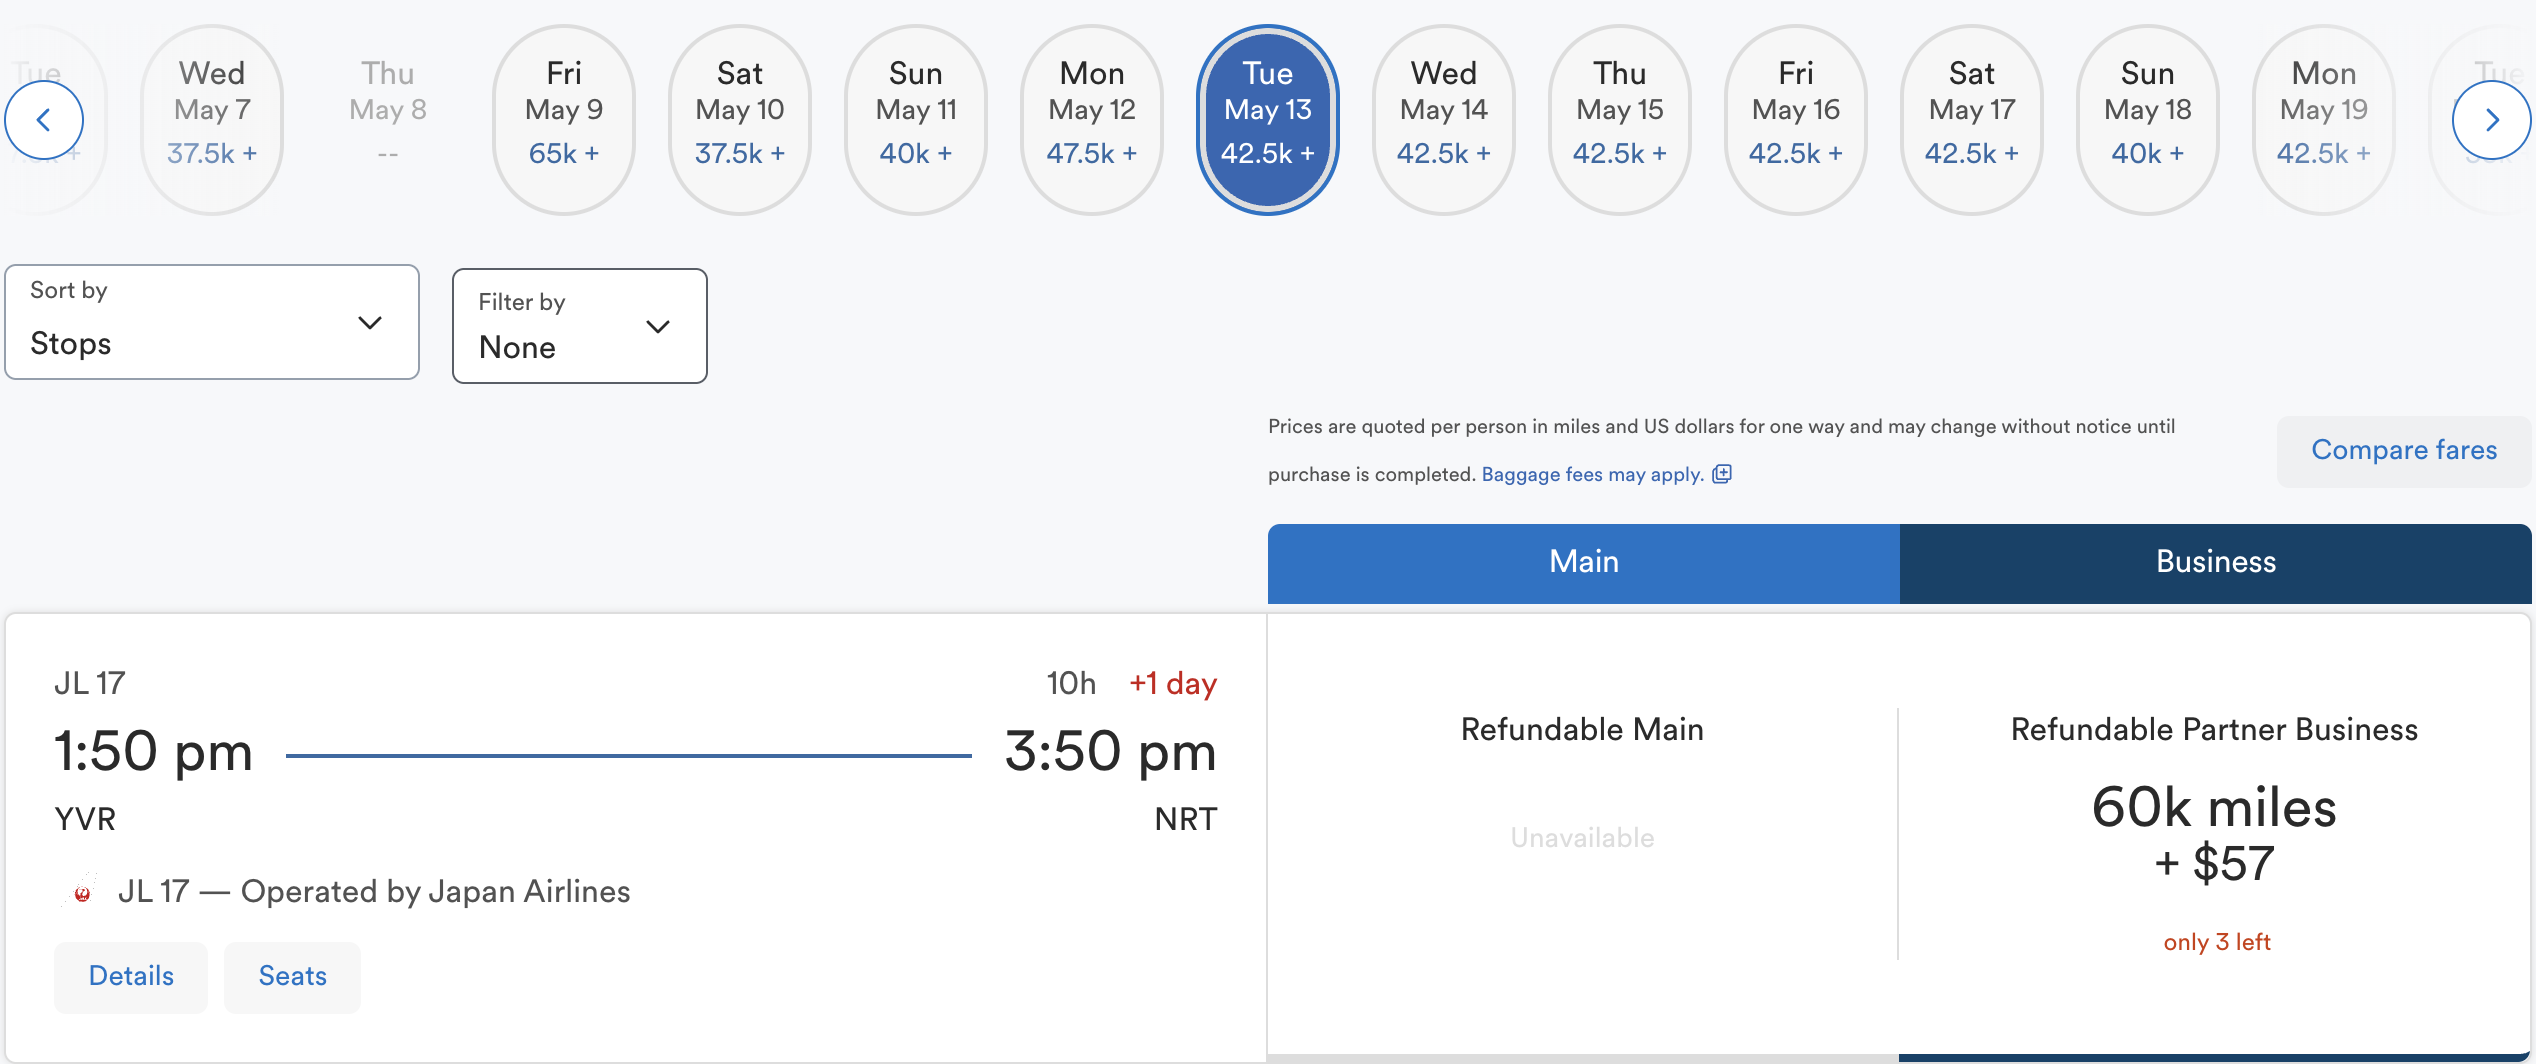Switch to the Main cabin tab

tap(1584, 563)
